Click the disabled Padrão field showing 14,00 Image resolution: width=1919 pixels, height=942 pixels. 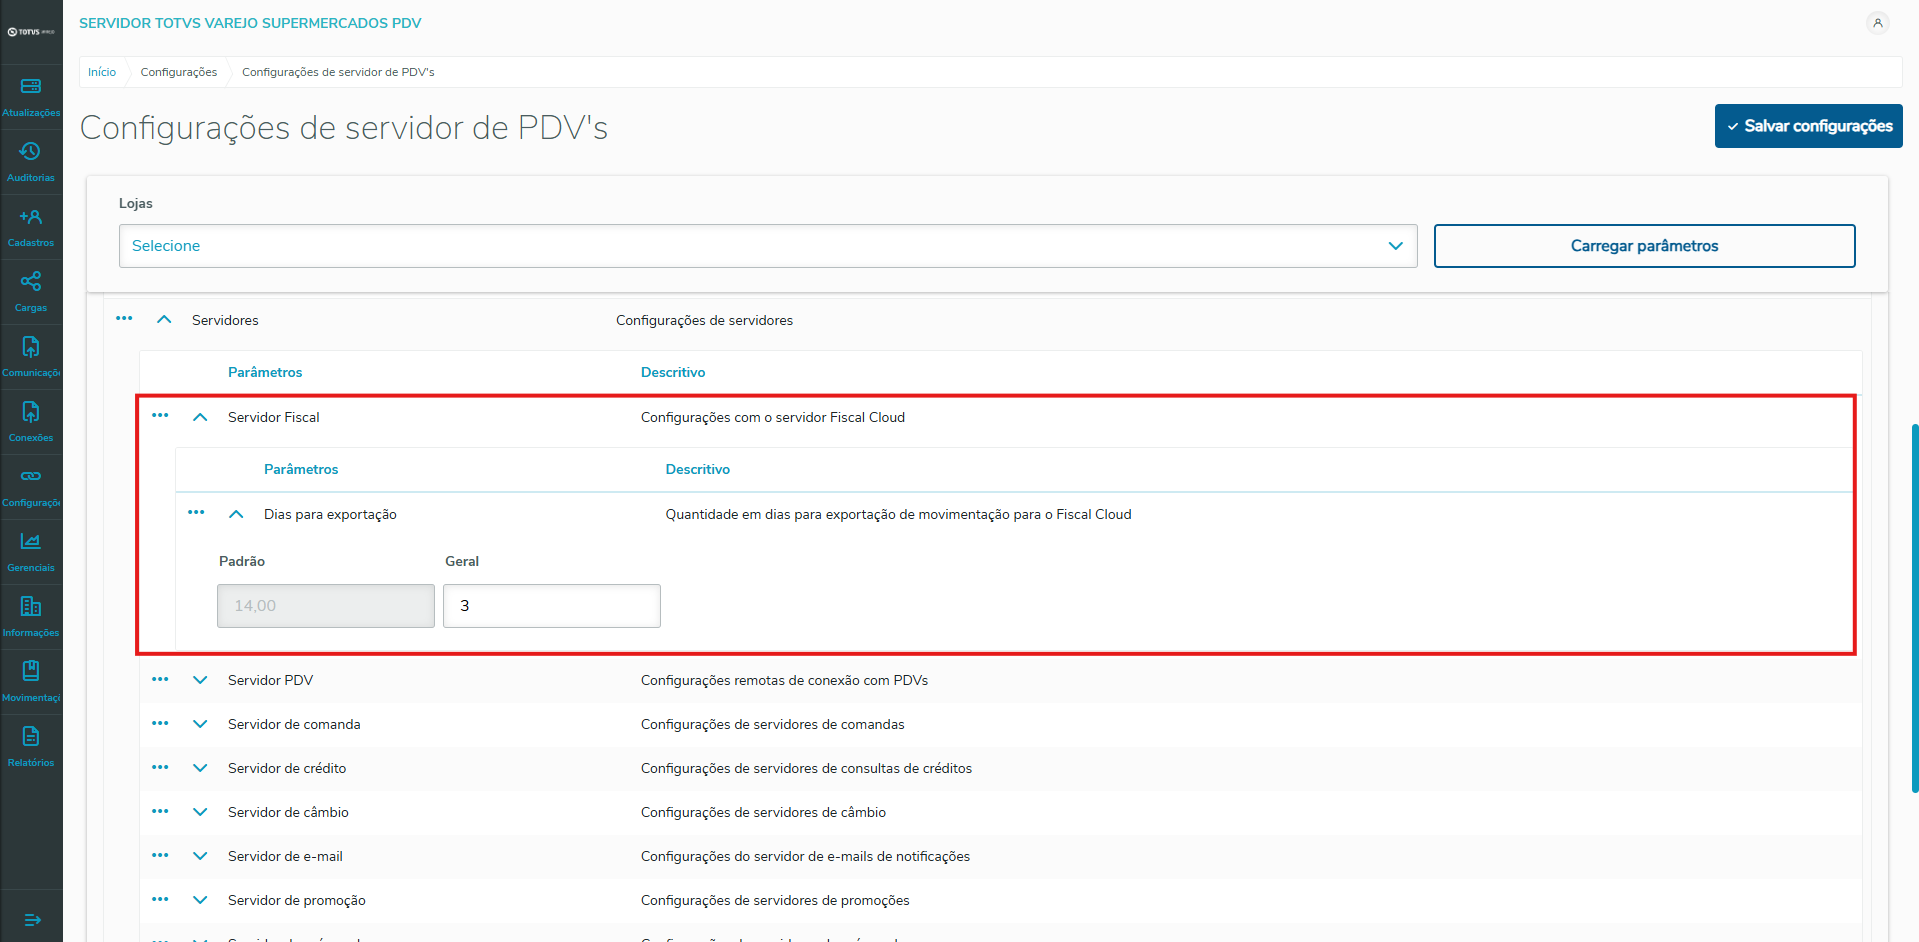(326, 606)
